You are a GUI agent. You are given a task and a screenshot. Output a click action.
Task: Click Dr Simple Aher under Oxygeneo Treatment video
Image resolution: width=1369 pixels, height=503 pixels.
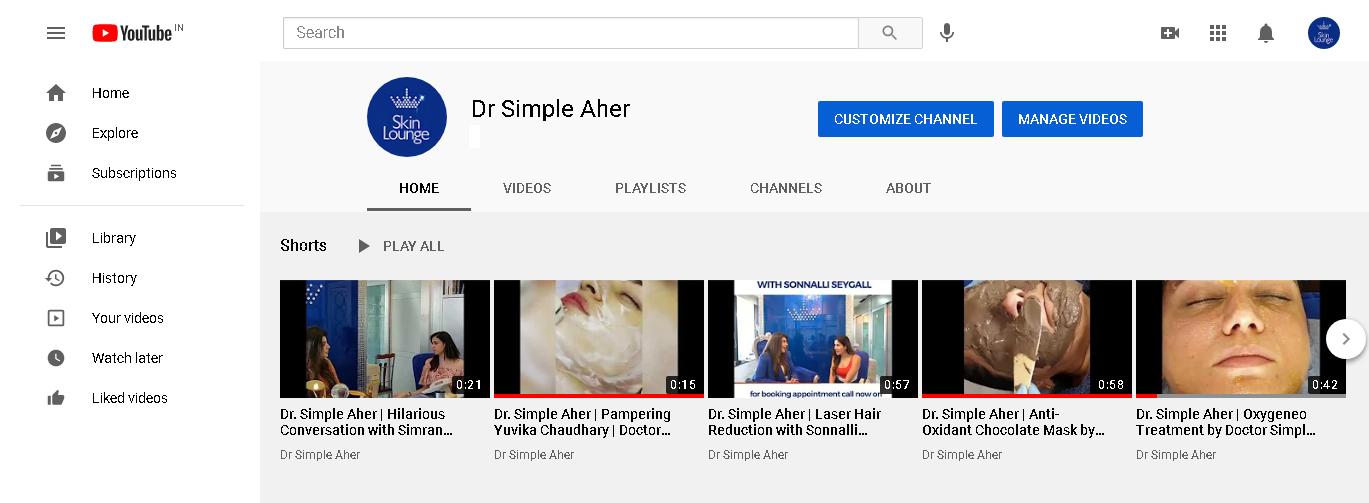pyautogui.click(x=1176, y=455)
